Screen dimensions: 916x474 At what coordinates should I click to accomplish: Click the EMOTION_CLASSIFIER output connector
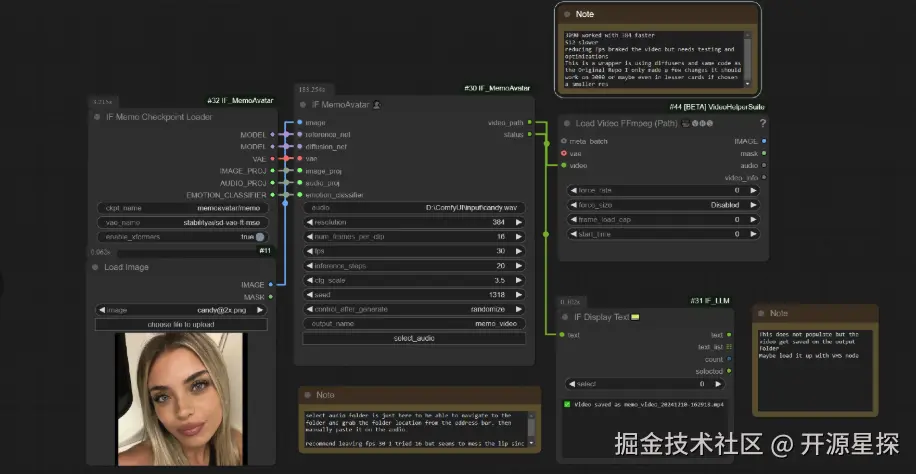pos(272,195)
